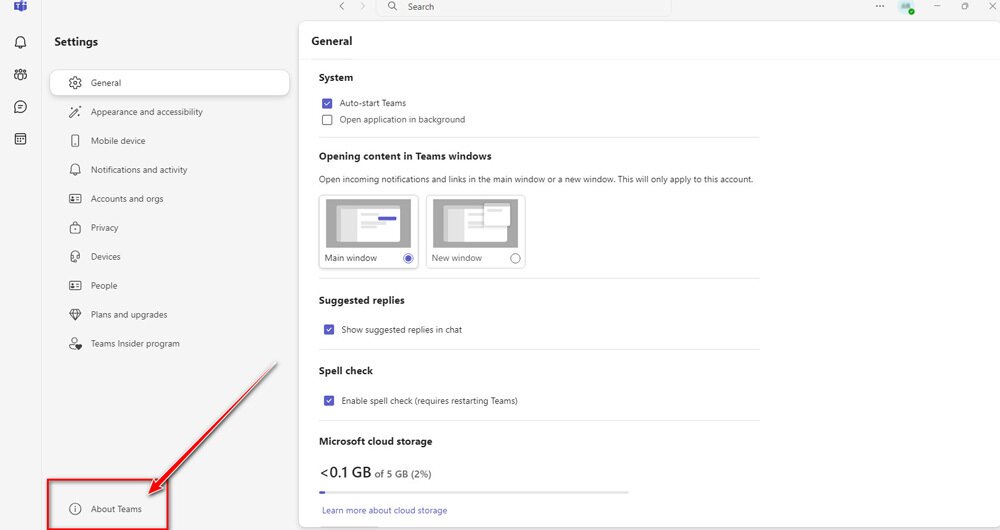Click the Microsoft Teams logo icon
Image resolution: width=1000 pixels, height=530 pixels.
tap(20, 6)
